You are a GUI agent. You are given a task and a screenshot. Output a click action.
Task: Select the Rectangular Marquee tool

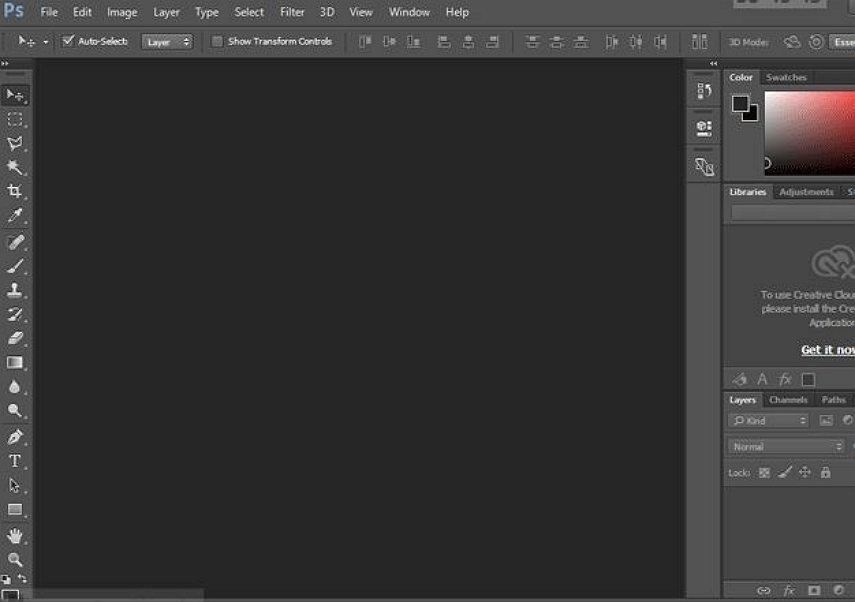point(15,119)
